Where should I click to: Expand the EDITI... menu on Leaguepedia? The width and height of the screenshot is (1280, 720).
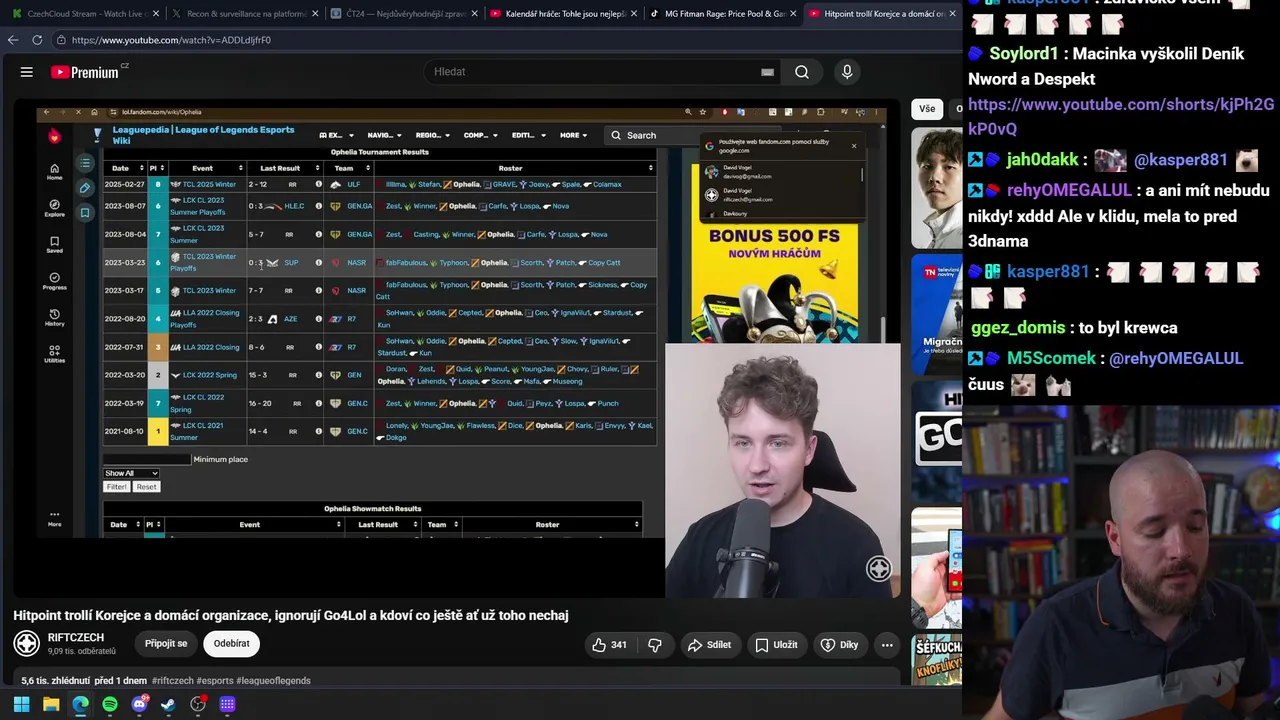tap(528, 135)
